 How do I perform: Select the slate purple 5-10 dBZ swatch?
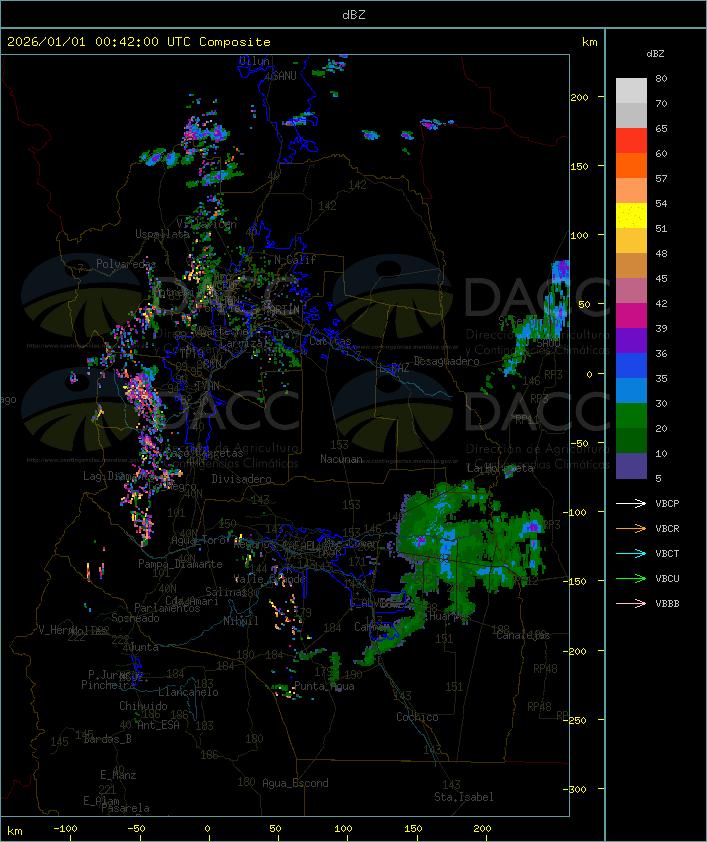pyautogui.click(x=631, y=466)
